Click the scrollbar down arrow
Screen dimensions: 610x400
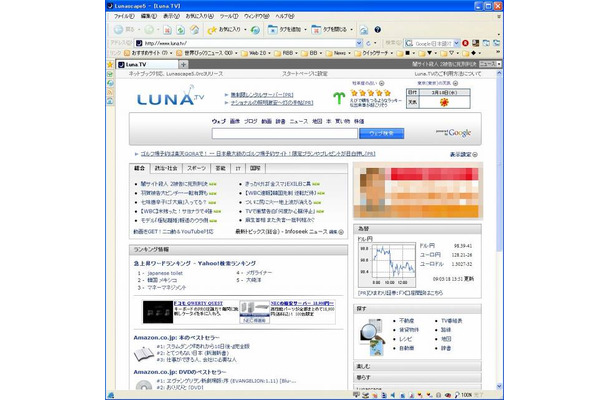pyautogui.click(x=500, y=386)
